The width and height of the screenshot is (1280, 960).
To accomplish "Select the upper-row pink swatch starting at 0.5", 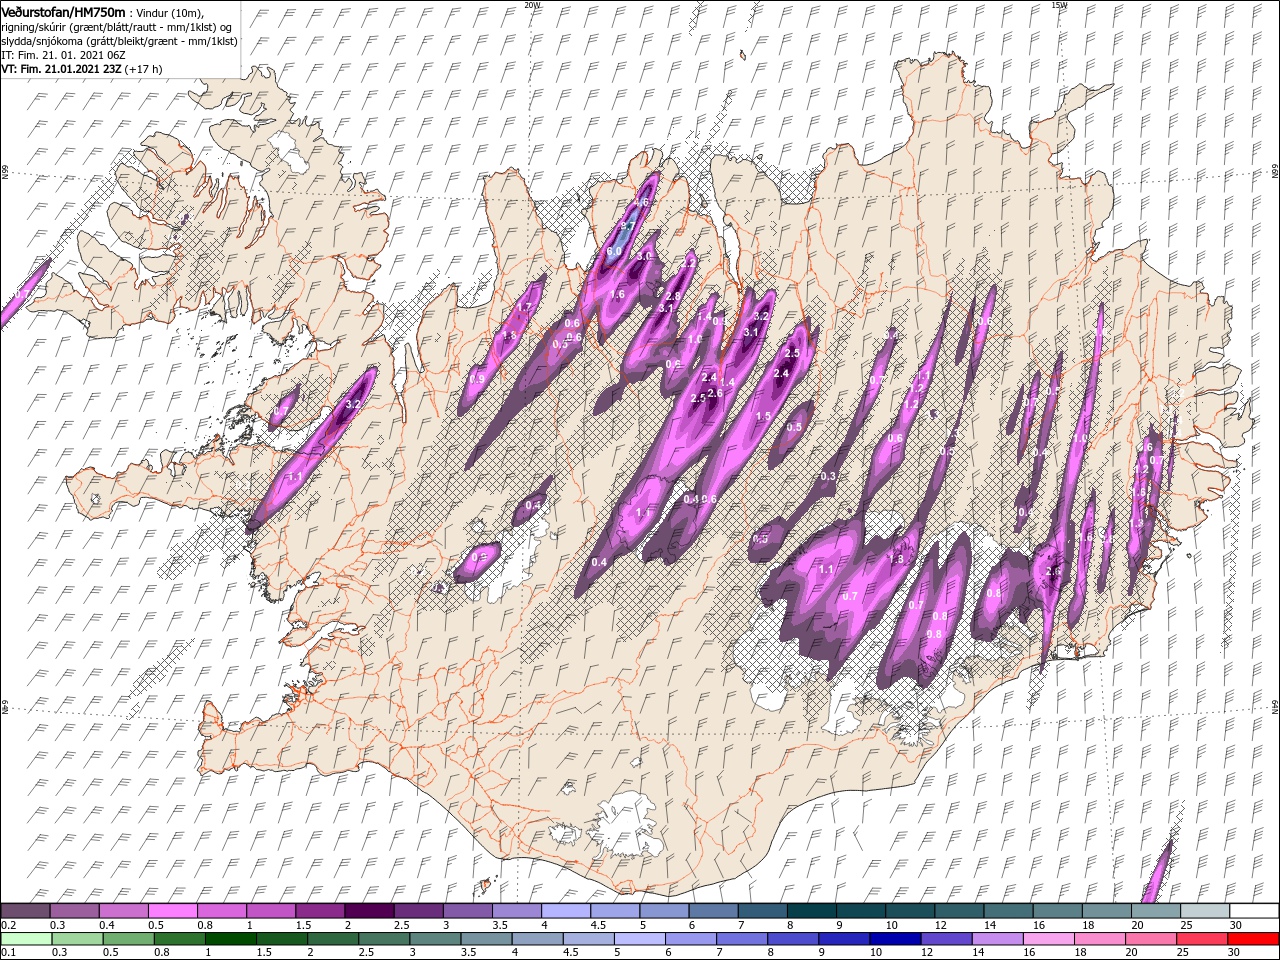I will pos(173,911).
